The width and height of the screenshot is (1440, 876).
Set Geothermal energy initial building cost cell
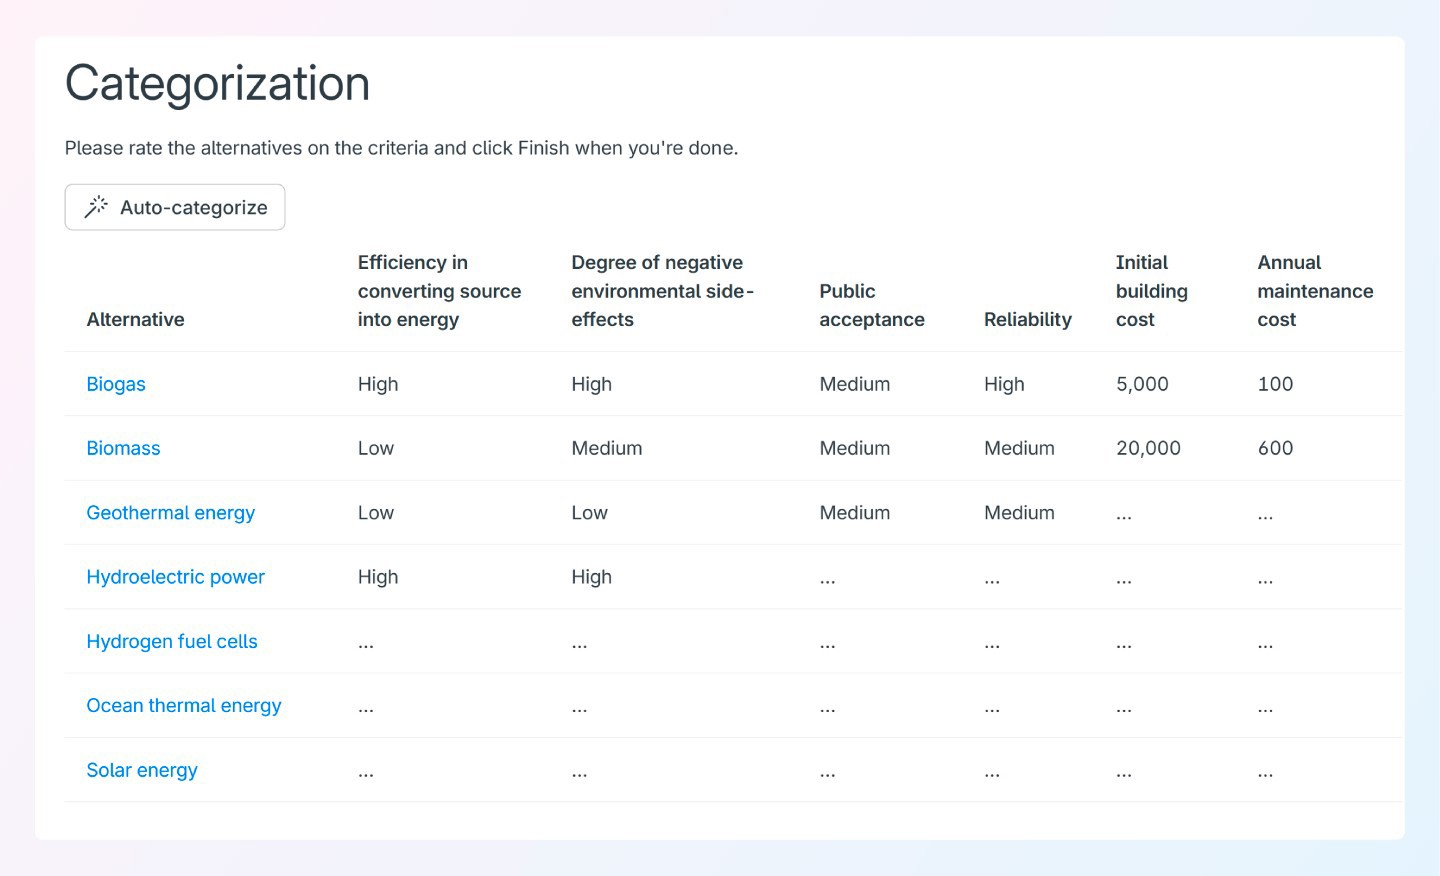[x=1124, y=514]
